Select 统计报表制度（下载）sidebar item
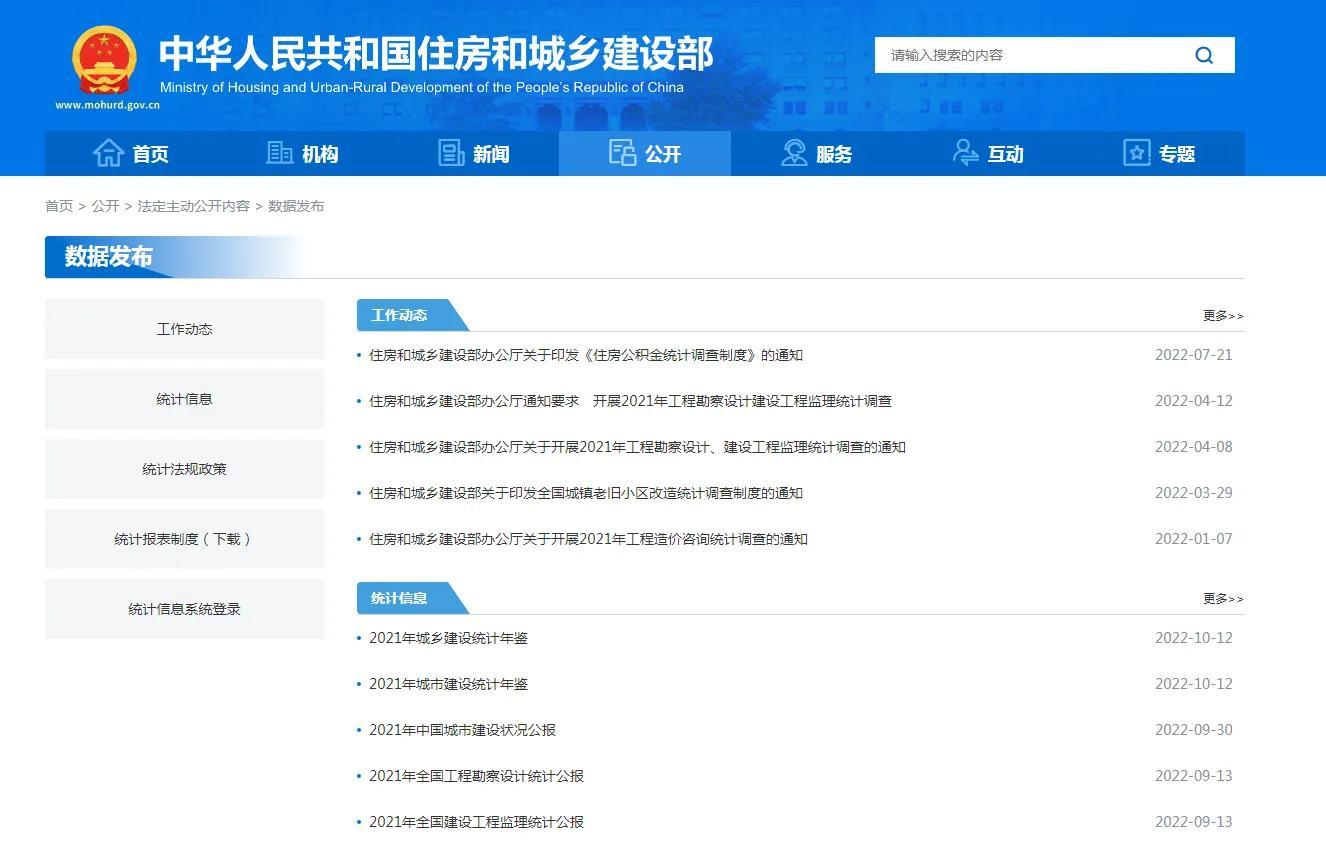 (x=185, y=539)
